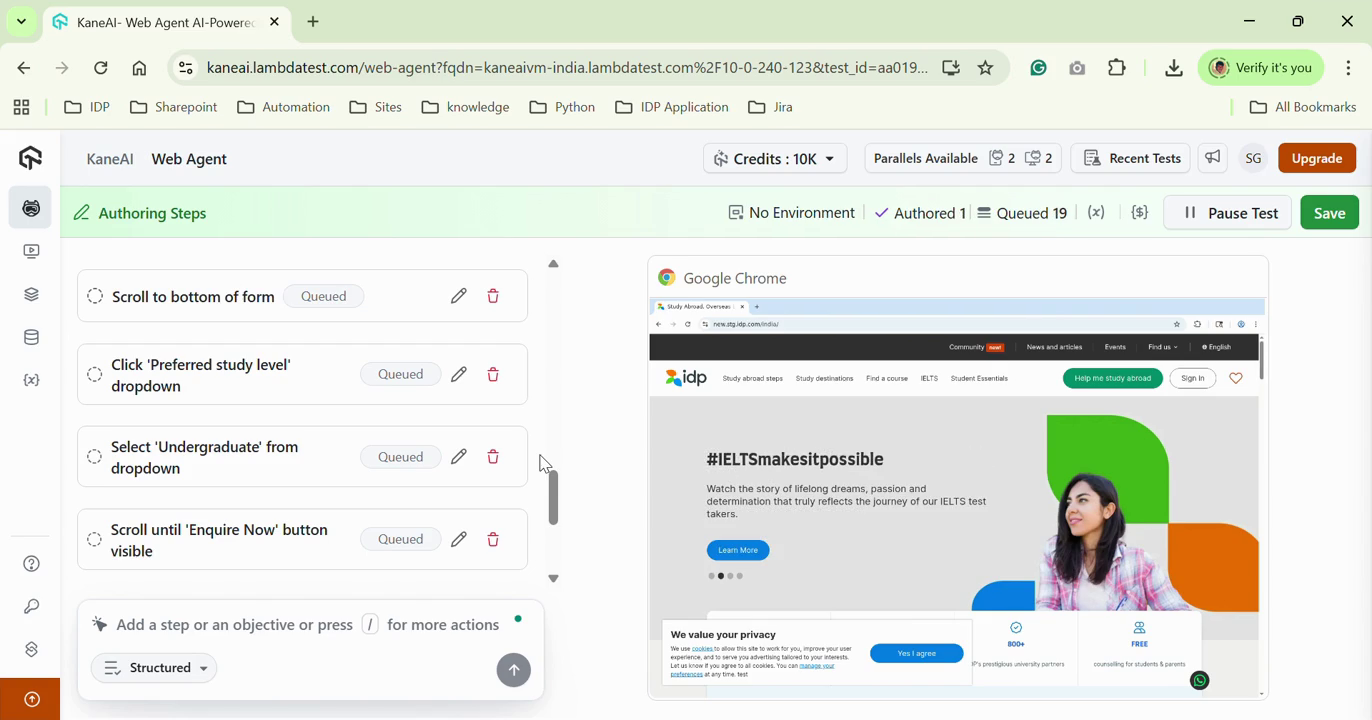The width and height of the screenshot is (1372, 720).
Task: Click the announcements megaphone icon
Action: 1213,158
